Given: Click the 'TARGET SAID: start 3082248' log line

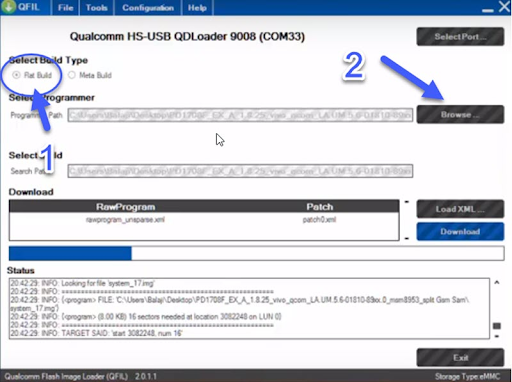Looking at the screenshot, I should (96, 333).
